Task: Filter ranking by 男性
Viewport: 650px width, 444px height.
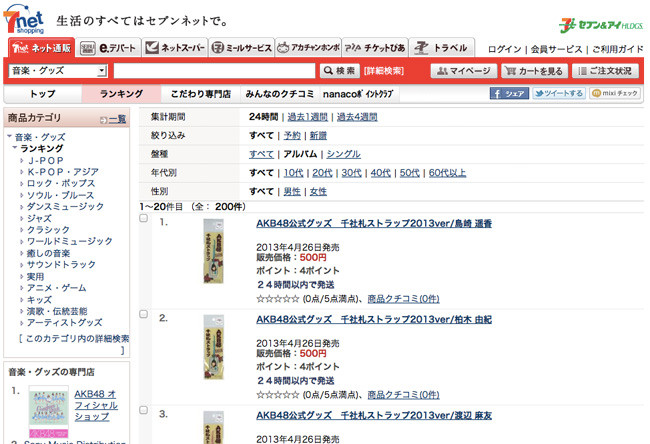Action: (292, 192)
